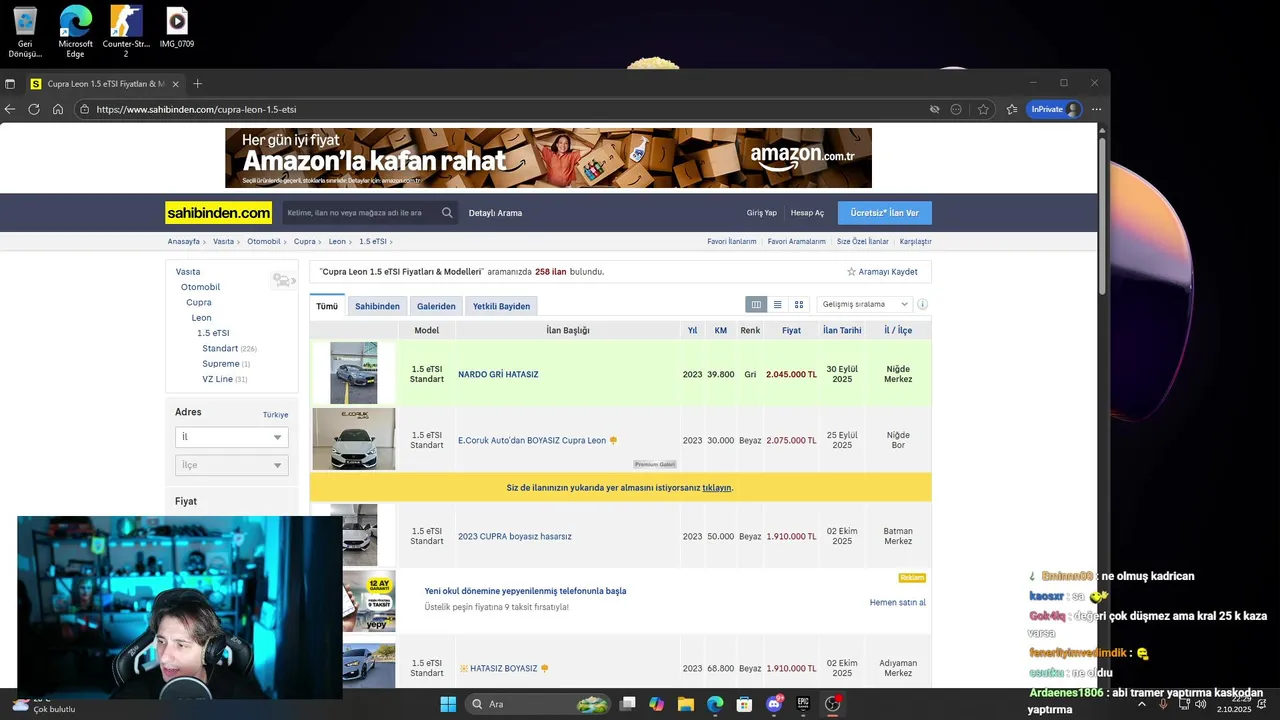Viewport: 1280px width, 720px height.
Task: Open tab actions menu icon
Action: point(10,84)
